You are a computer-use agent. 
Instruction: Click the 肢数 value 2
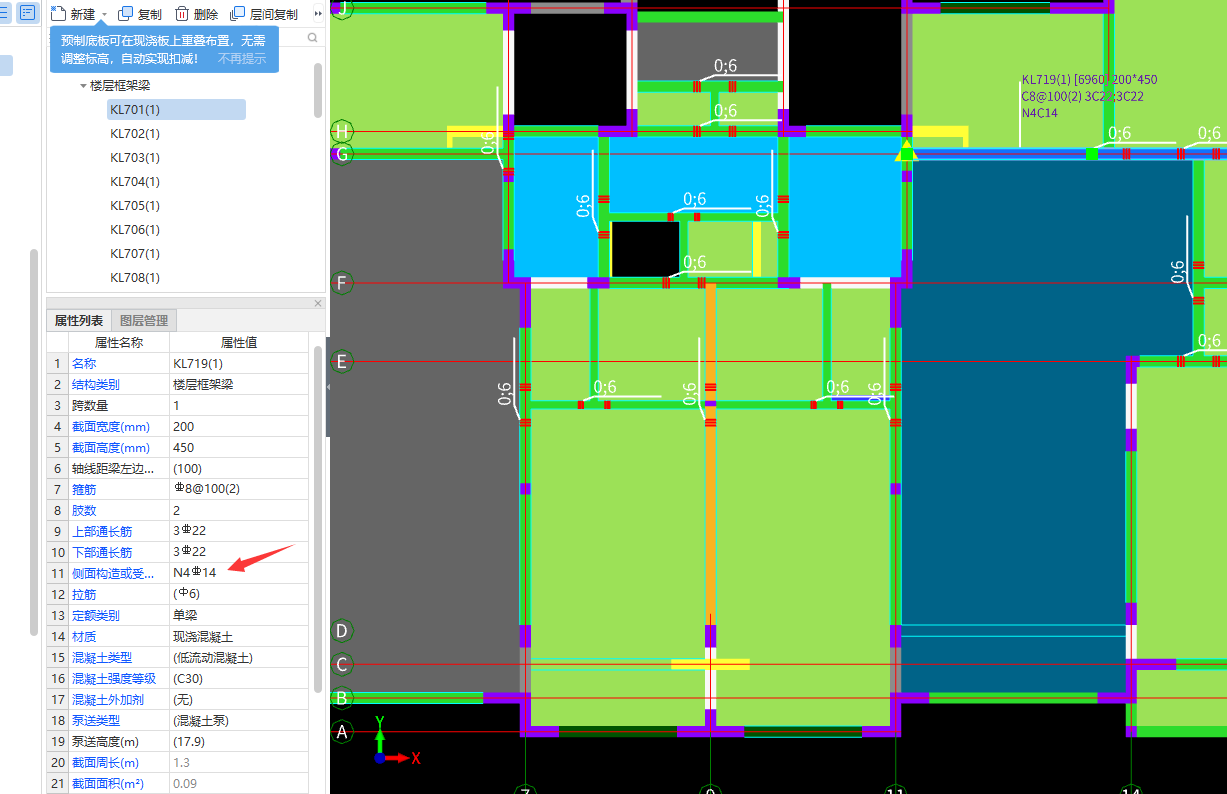tap(239, 510)
